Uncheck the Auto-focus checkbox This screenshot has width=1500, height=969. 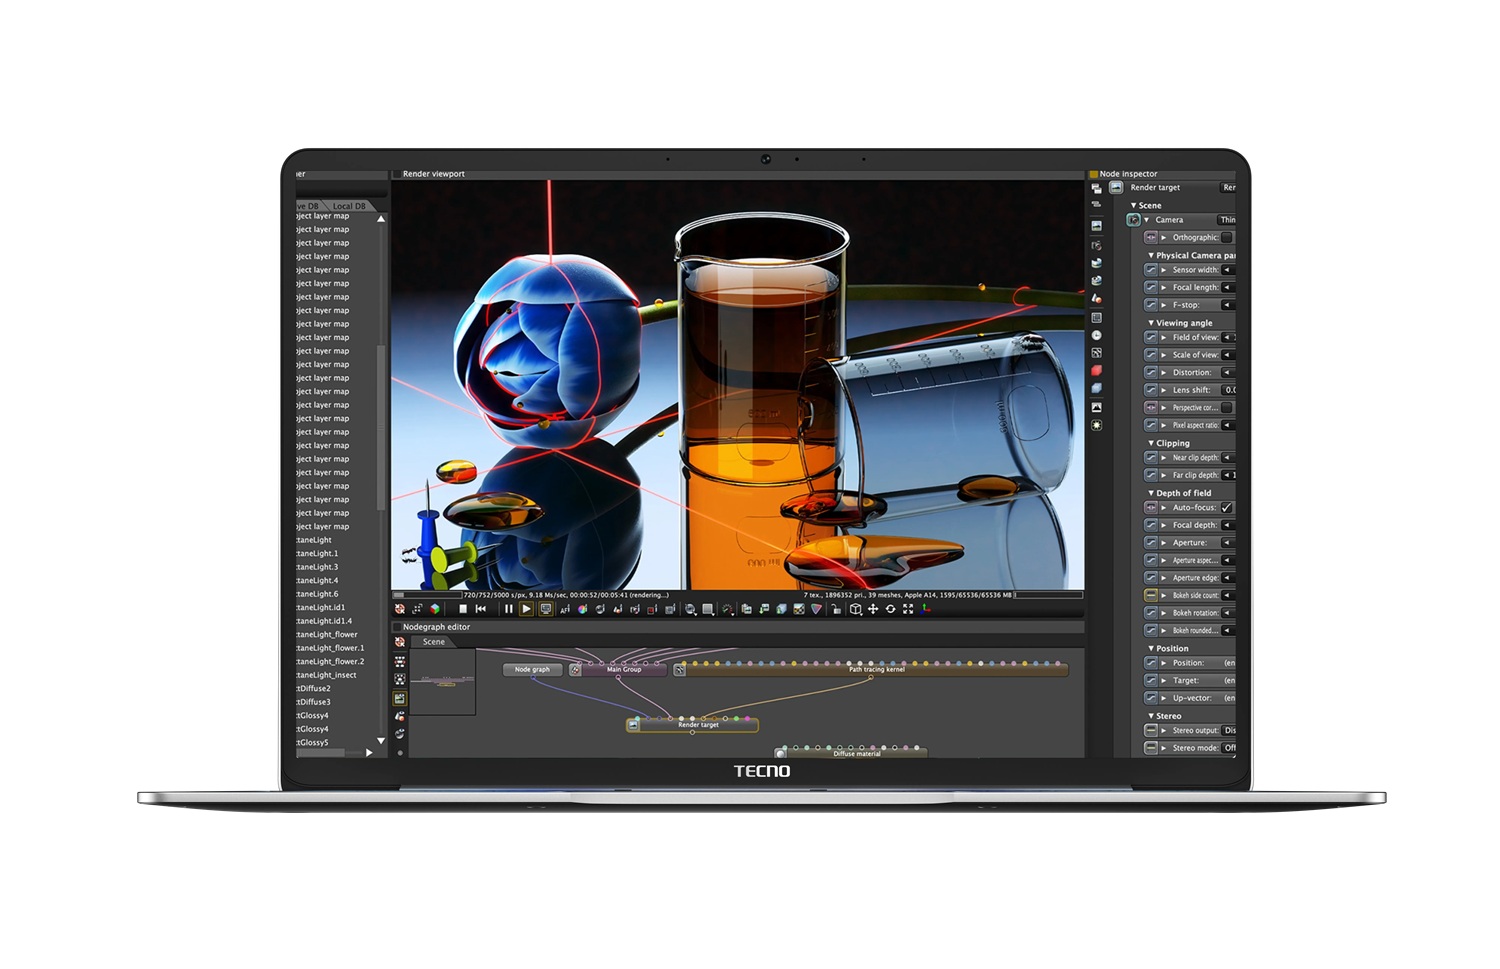[1227, 507]
